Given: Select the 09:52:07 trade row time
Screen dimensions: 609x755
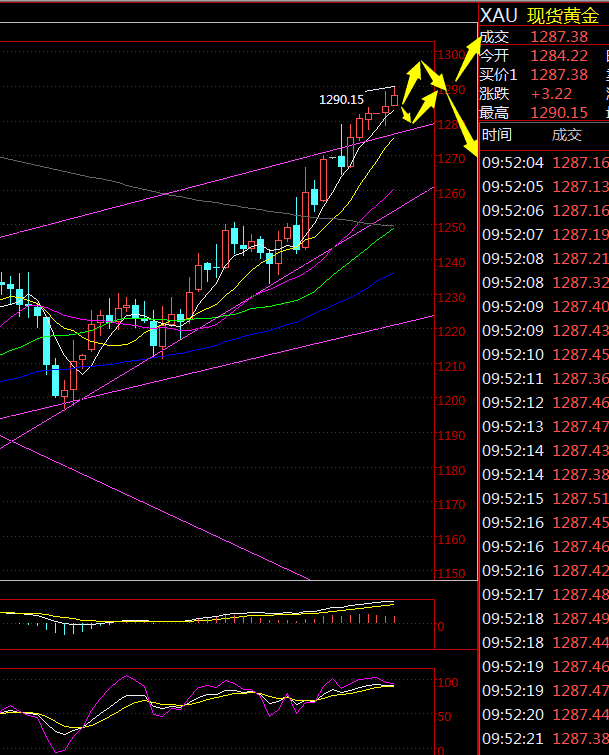Looking at the screenshot, I should click(x=513, y=235).
